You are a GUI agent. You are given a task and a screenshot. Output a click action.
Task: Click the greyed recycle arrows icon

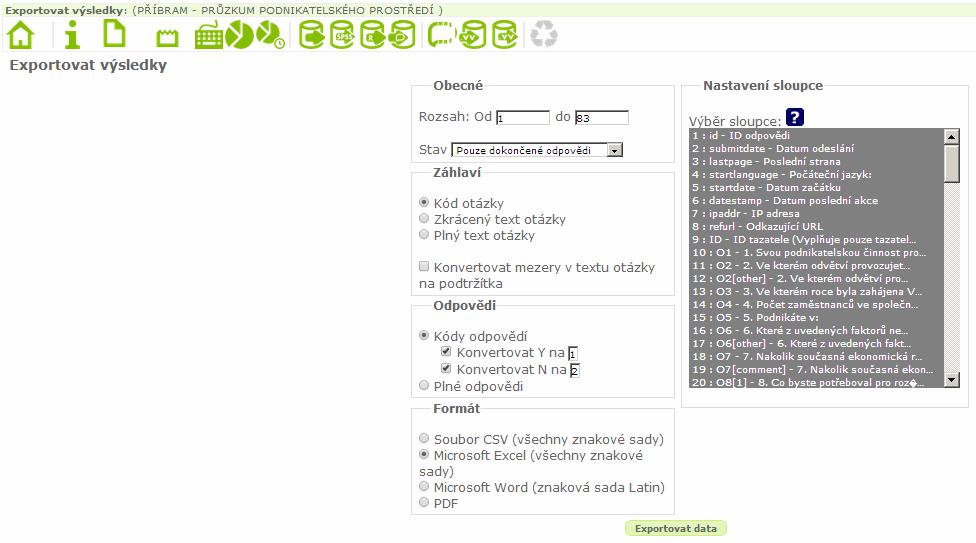[544, 34]
